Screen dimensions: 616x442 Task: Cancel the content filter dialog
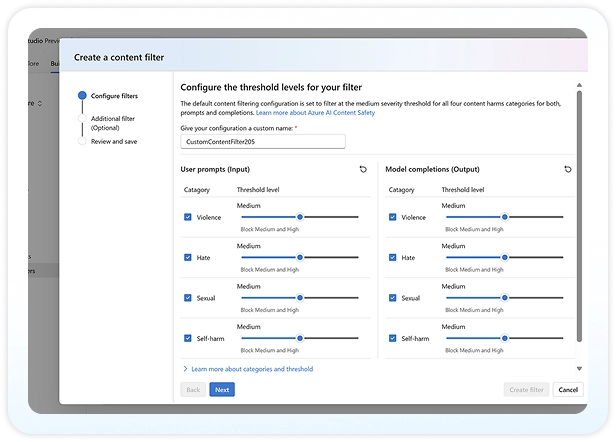[x=568, y=390]
